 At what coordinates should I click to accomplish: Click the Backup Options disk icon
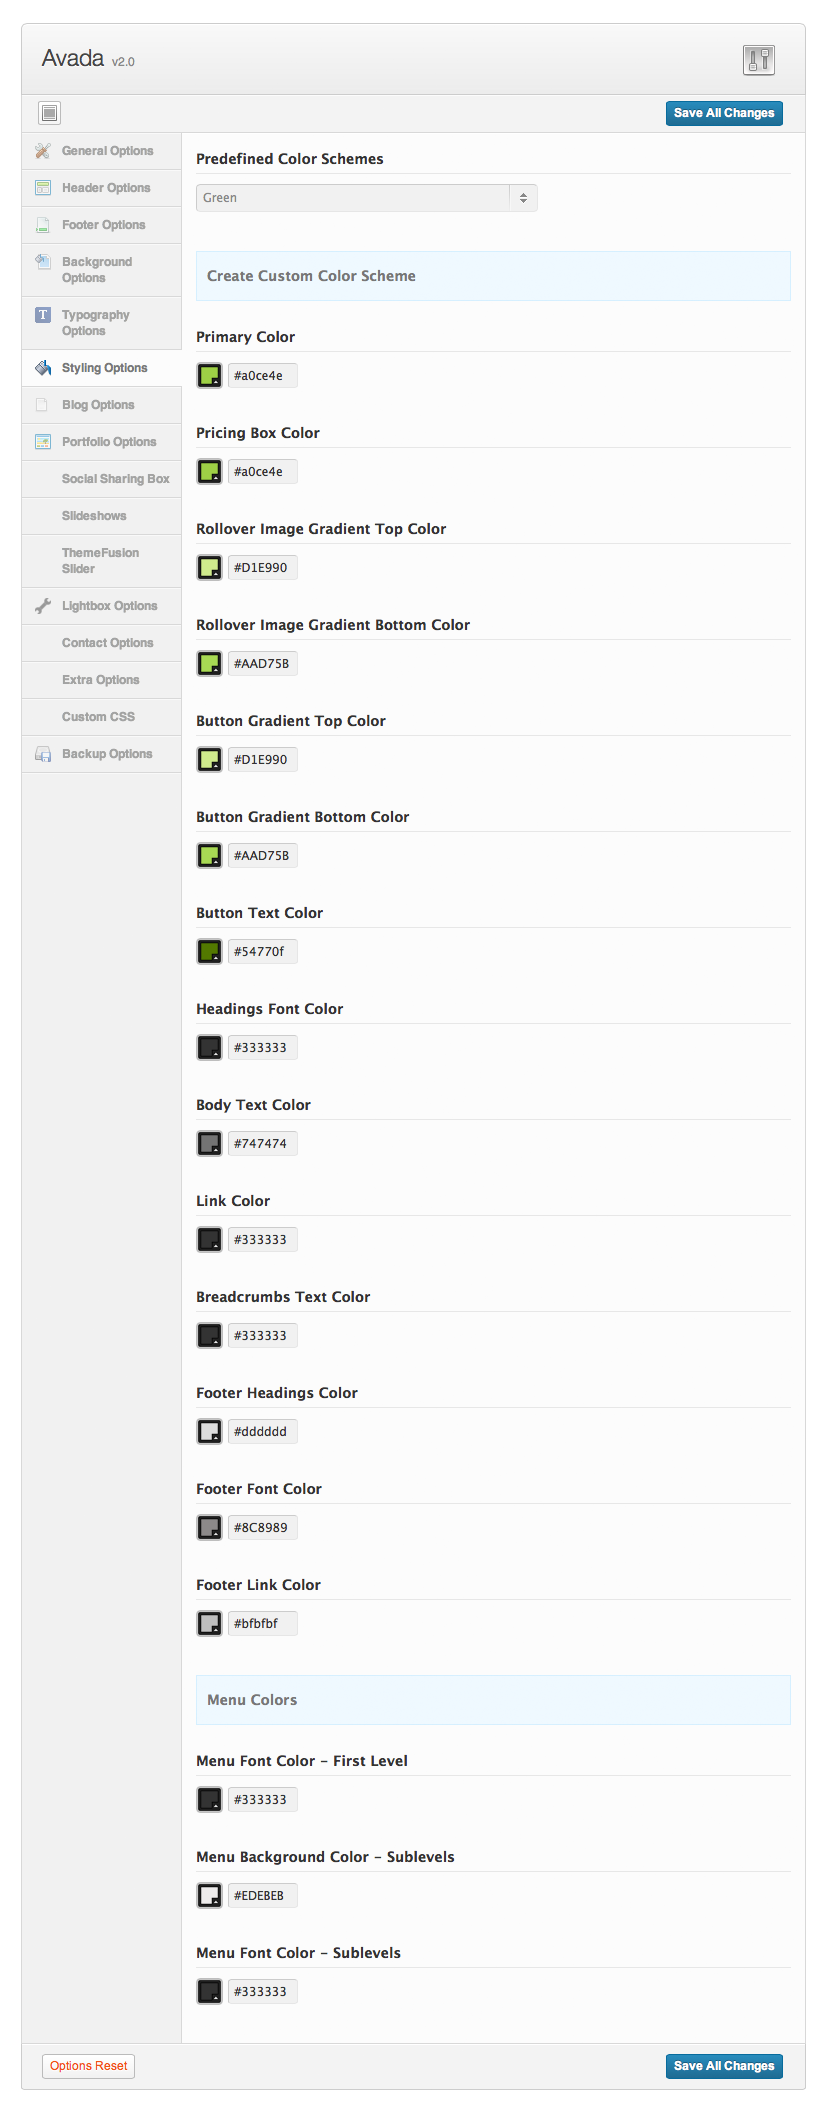tap(43, 754)
